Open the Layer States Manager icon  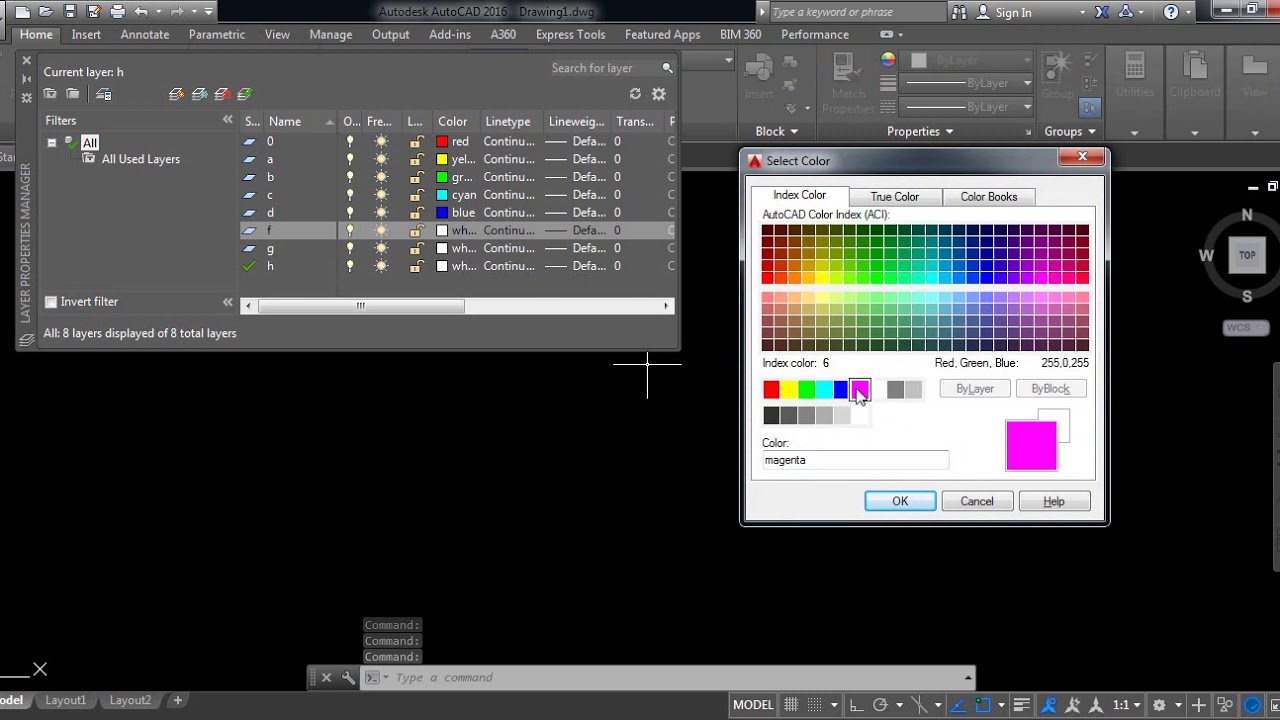[104, 94]
